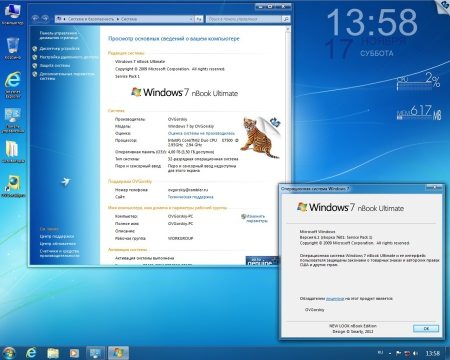Open Device Manager link in sidebar
The width and height of the screenshot is (450, 360).
(59, 49)
